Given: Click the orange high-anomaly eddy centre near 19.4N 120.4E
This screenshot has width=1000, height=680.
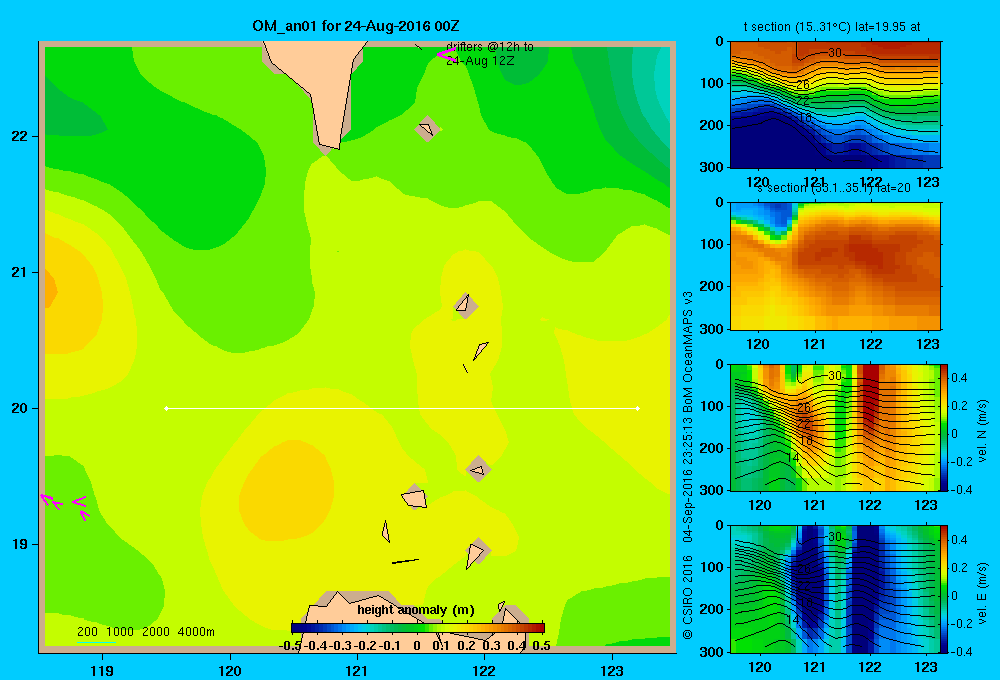Looking at the screenshot, I should click(287, 491).
